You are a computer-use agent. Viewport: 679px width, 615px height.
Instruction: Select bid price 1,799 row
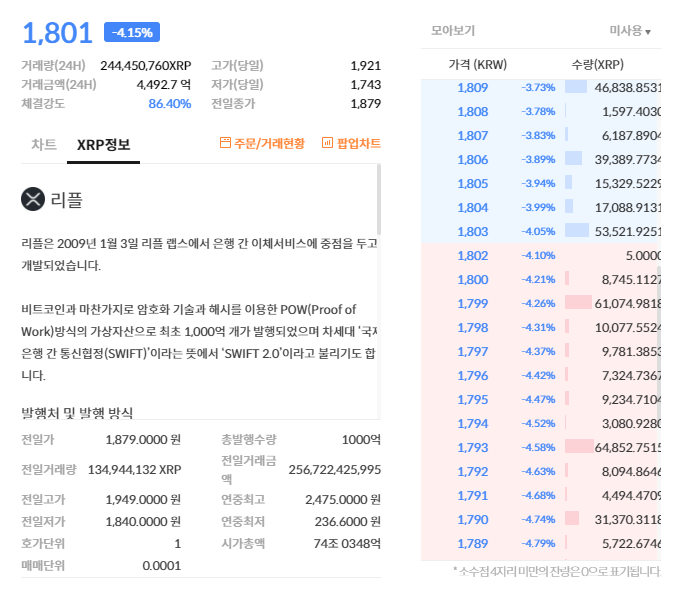pos(541,304)
